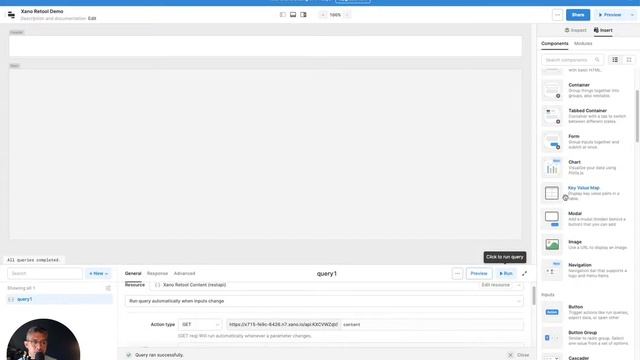Screen dimensions: 640x360
Task: Select the Modal component icon
Action: [552, 219]
